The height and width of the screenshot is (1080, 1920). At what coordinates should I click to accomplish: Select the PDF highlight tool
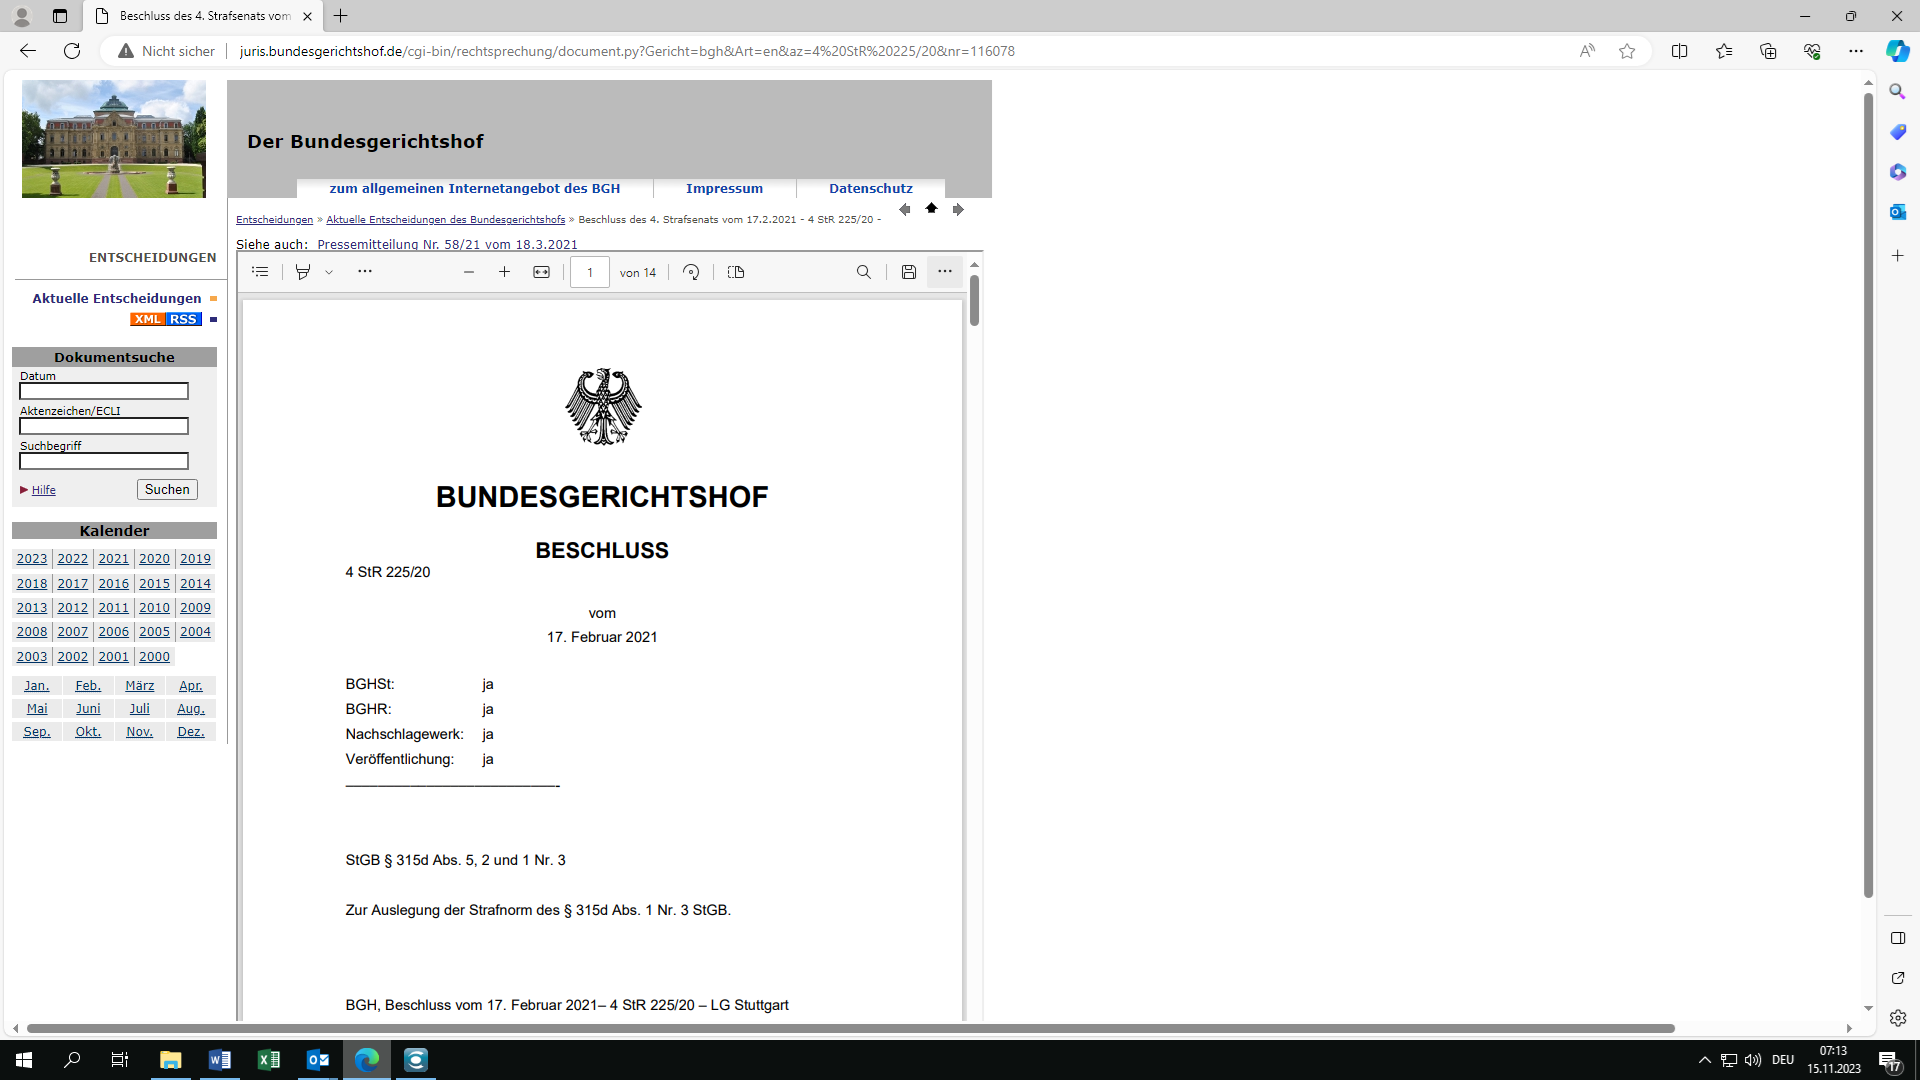tap(303, 272)
